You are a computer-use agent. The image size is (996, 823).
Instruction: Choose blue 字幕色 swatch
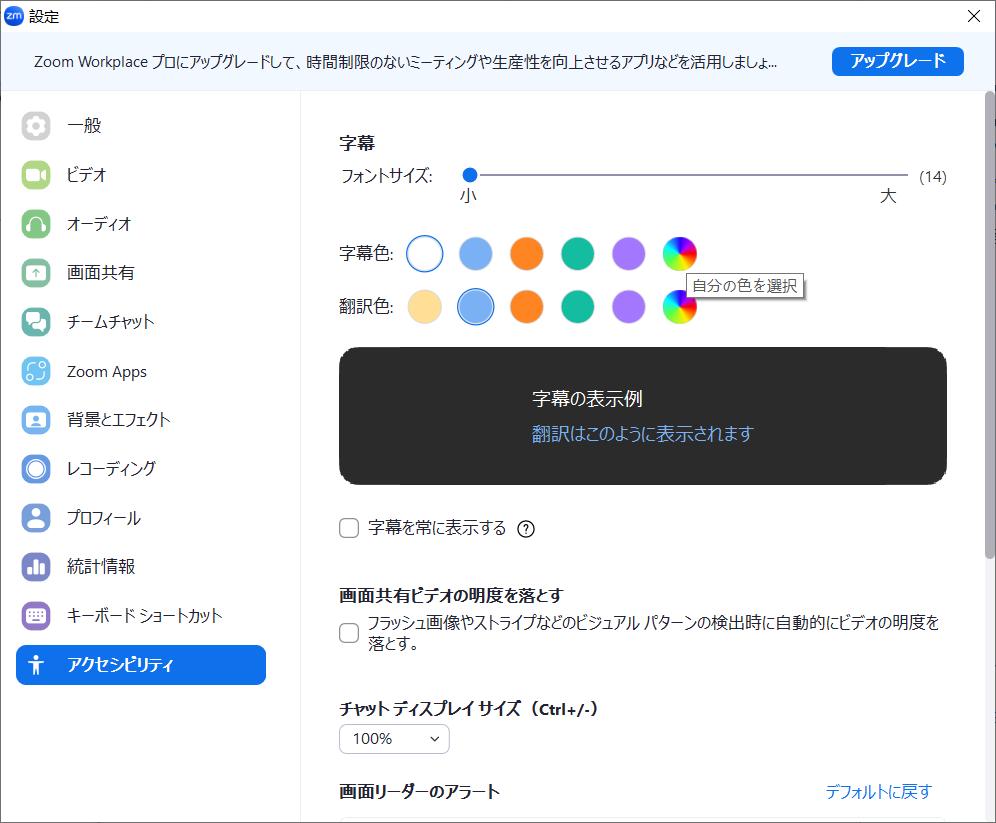pyautogui.click(x=475, y=253)
